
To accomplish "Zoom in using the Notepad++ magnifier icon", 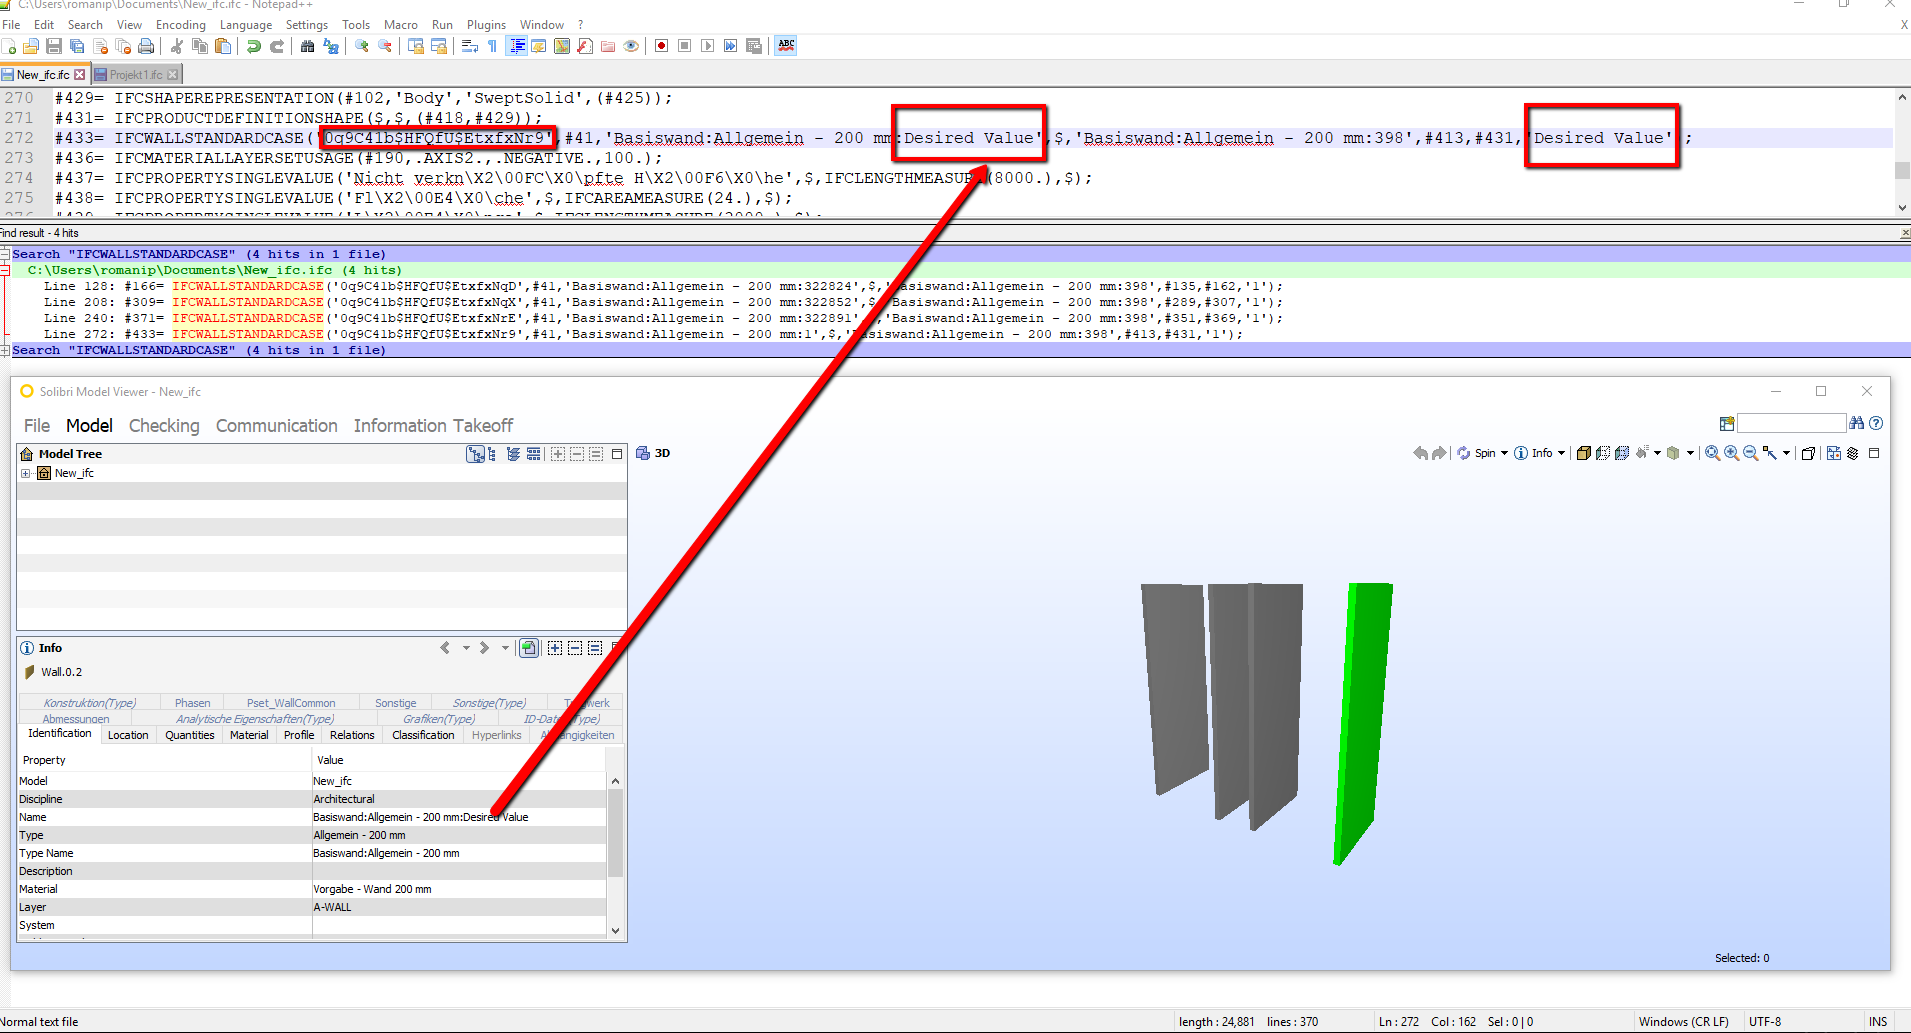I will tap(361, 46).
